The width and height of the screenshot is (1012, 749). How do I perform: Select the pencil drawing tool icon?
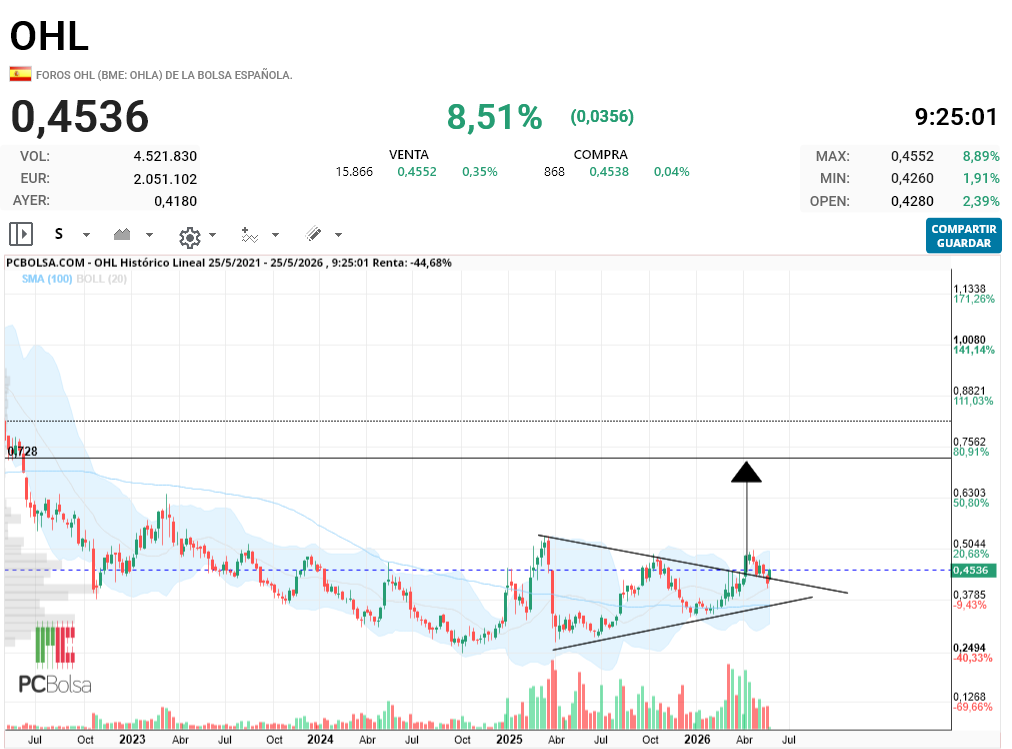314,234
